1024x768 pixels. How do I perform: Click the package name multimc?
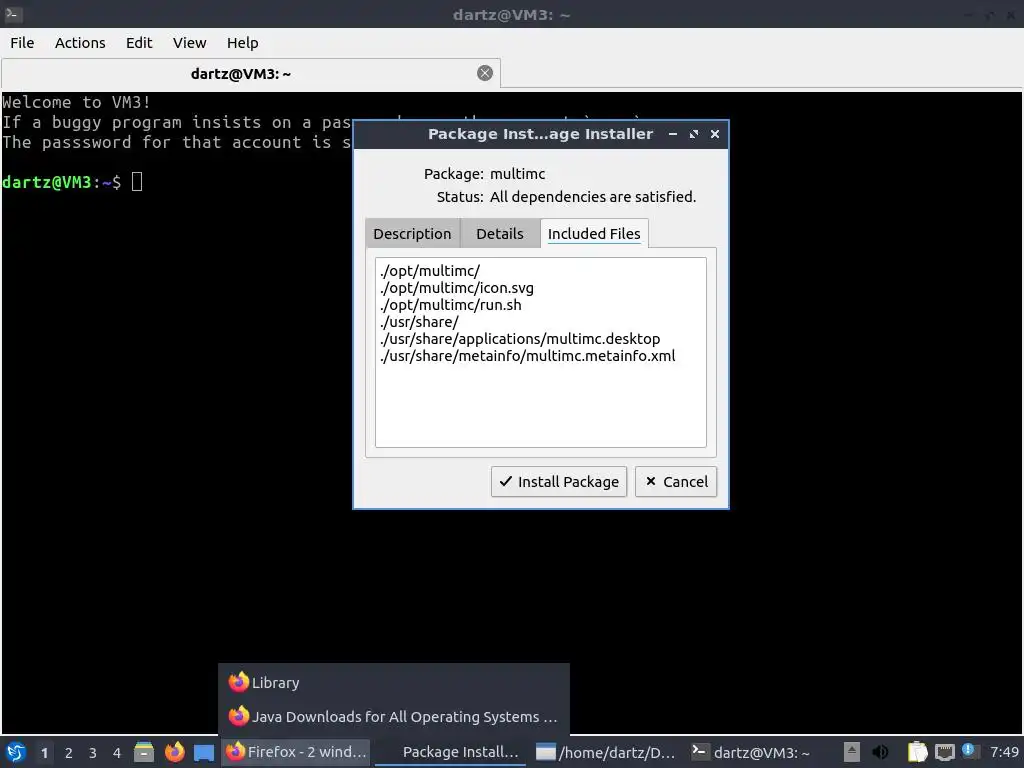[x=517, y=174]
